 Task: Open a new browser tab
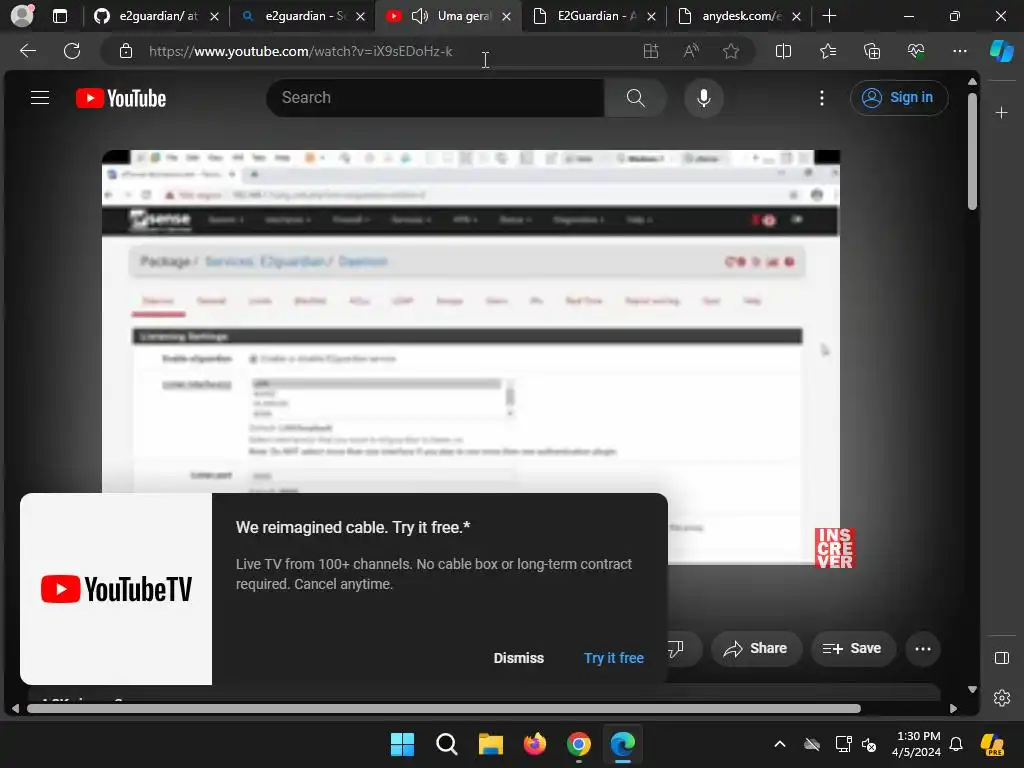point(829,16)
